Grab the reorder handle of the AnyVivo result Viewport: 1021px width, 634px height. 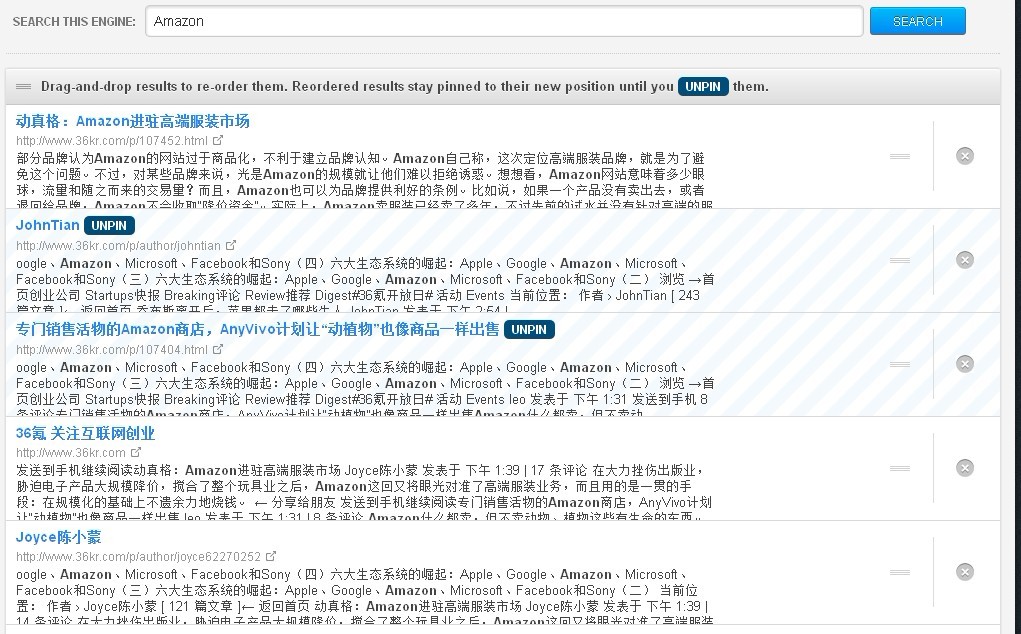pos(900,365)
